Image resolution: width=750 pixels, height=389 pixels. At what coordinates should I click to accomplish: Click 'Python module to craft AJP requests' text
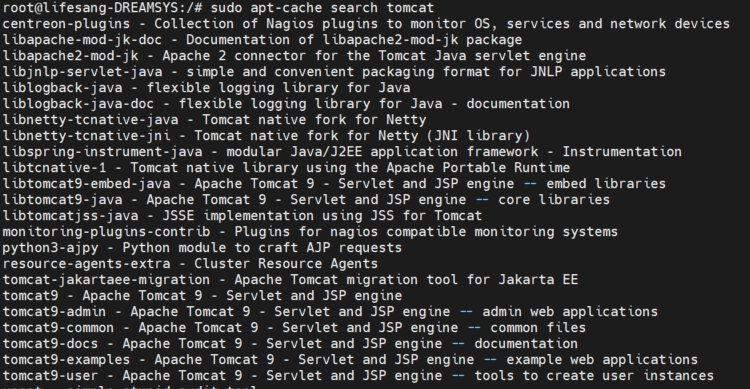click(262, 248)
